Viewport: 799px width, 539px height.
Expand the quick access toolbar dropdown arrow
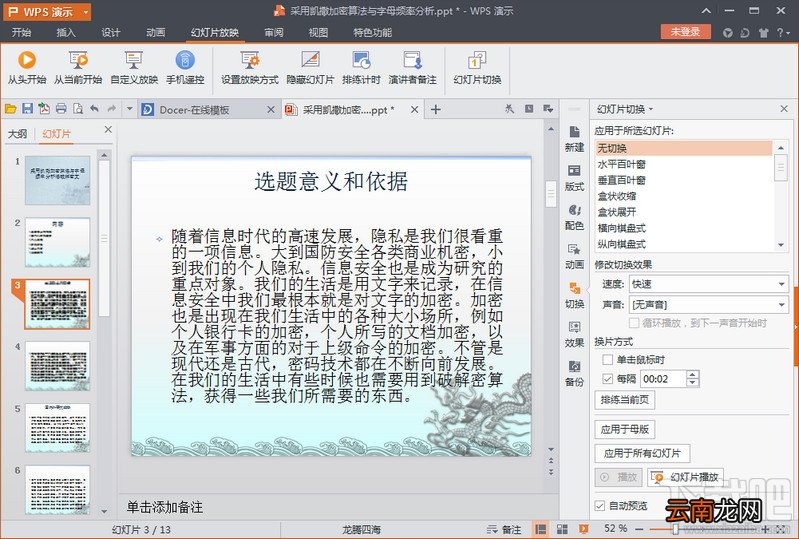pyautogui.click(x=129, y=109)
